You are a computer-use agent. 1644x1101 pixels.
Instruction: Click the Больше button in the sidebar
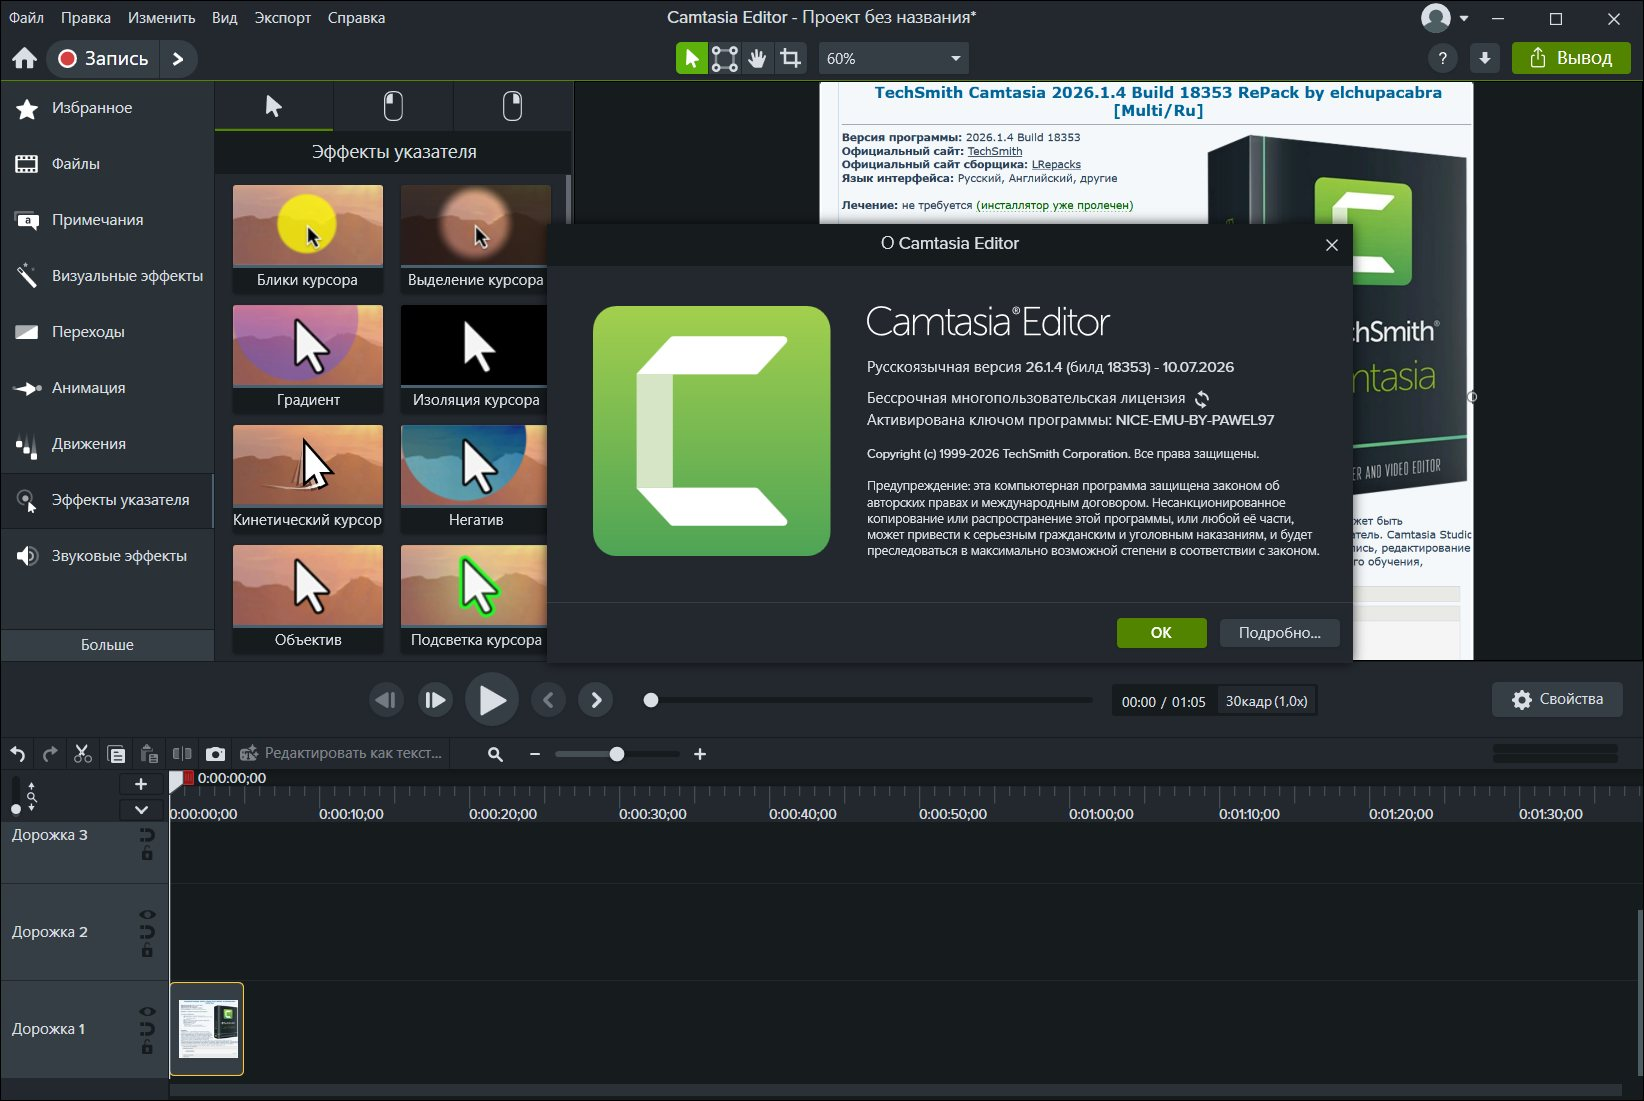click(x=107, y=645)
